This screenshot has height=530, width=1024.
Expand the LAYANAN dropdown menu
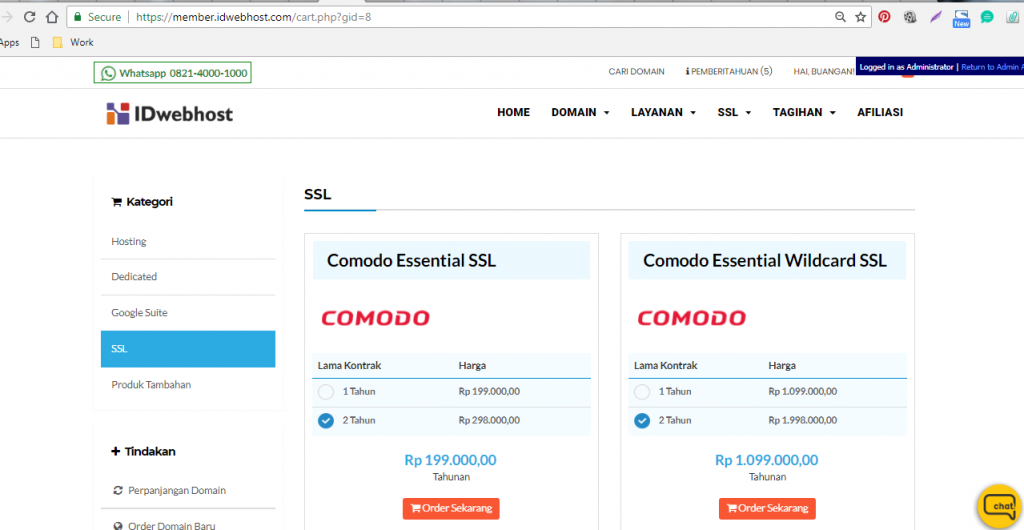(x=663, y=112)
